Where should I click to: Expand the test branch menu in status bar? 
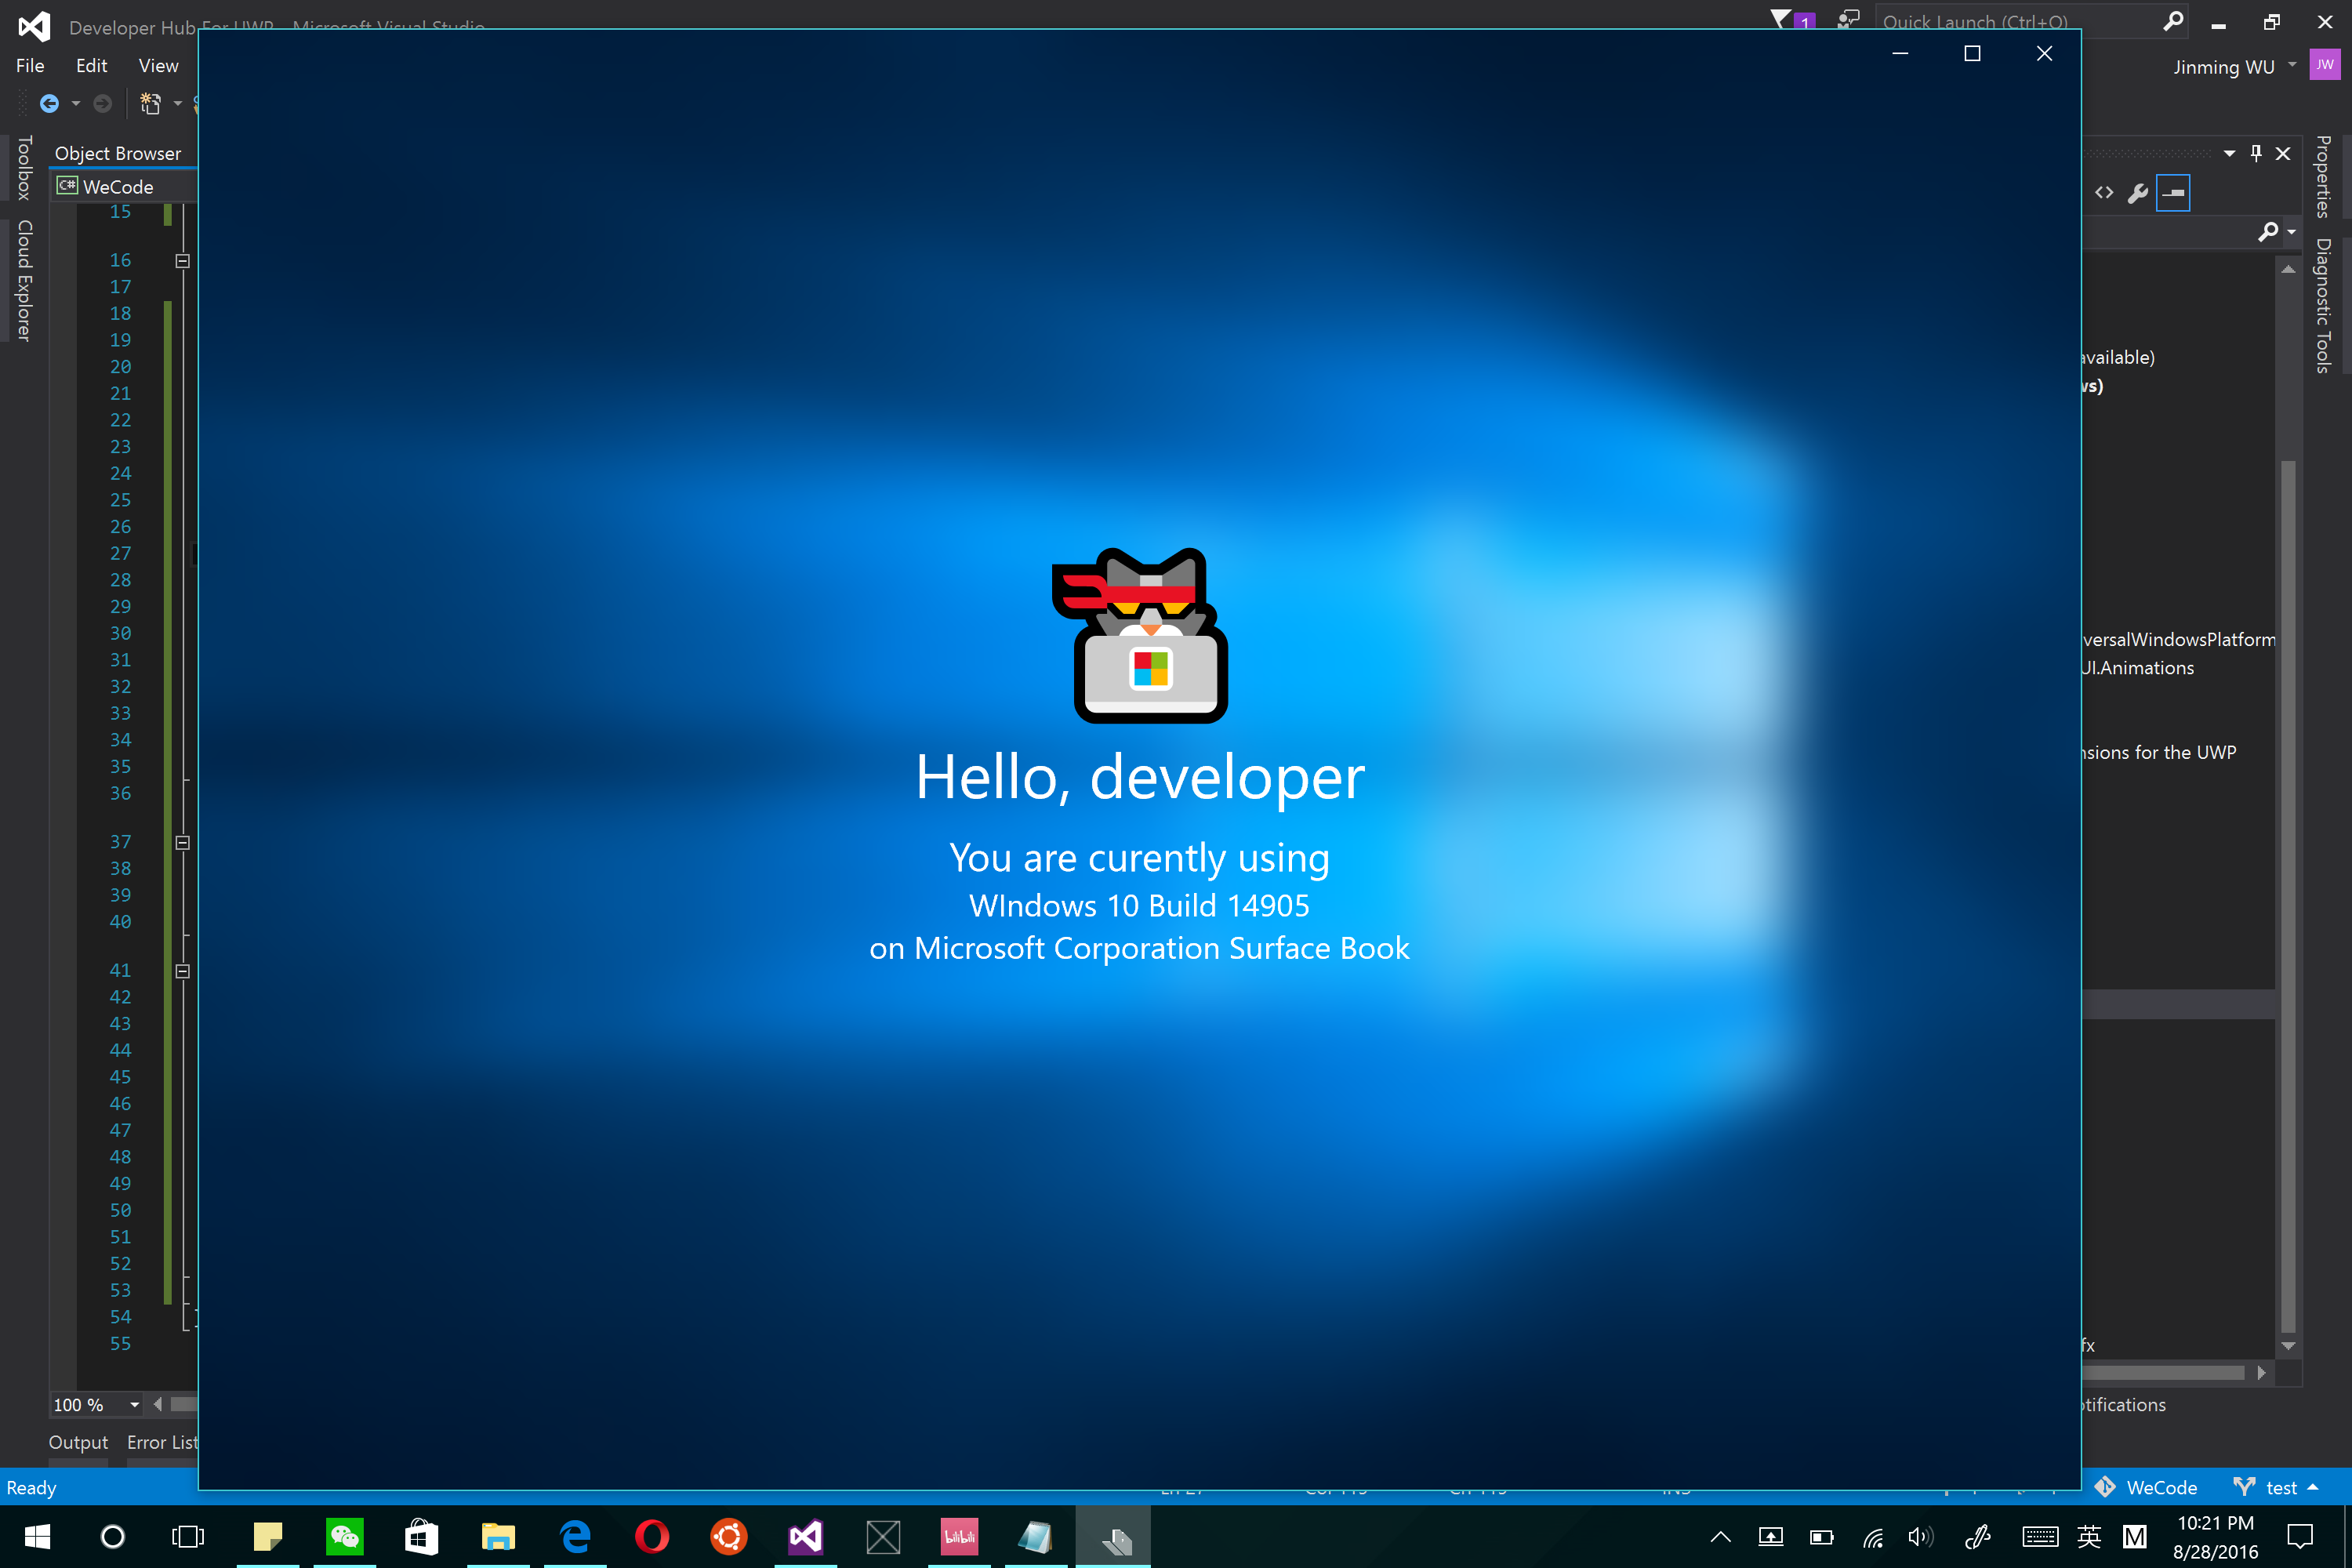pyautogui.click(x=2313, y=1487)
